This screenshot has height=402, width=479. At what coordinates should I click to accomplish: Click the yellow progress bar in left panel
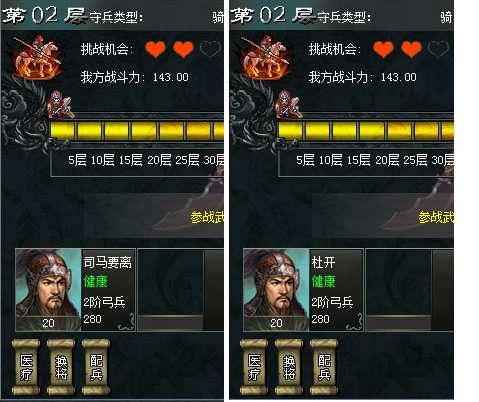[x=137, y=130]
